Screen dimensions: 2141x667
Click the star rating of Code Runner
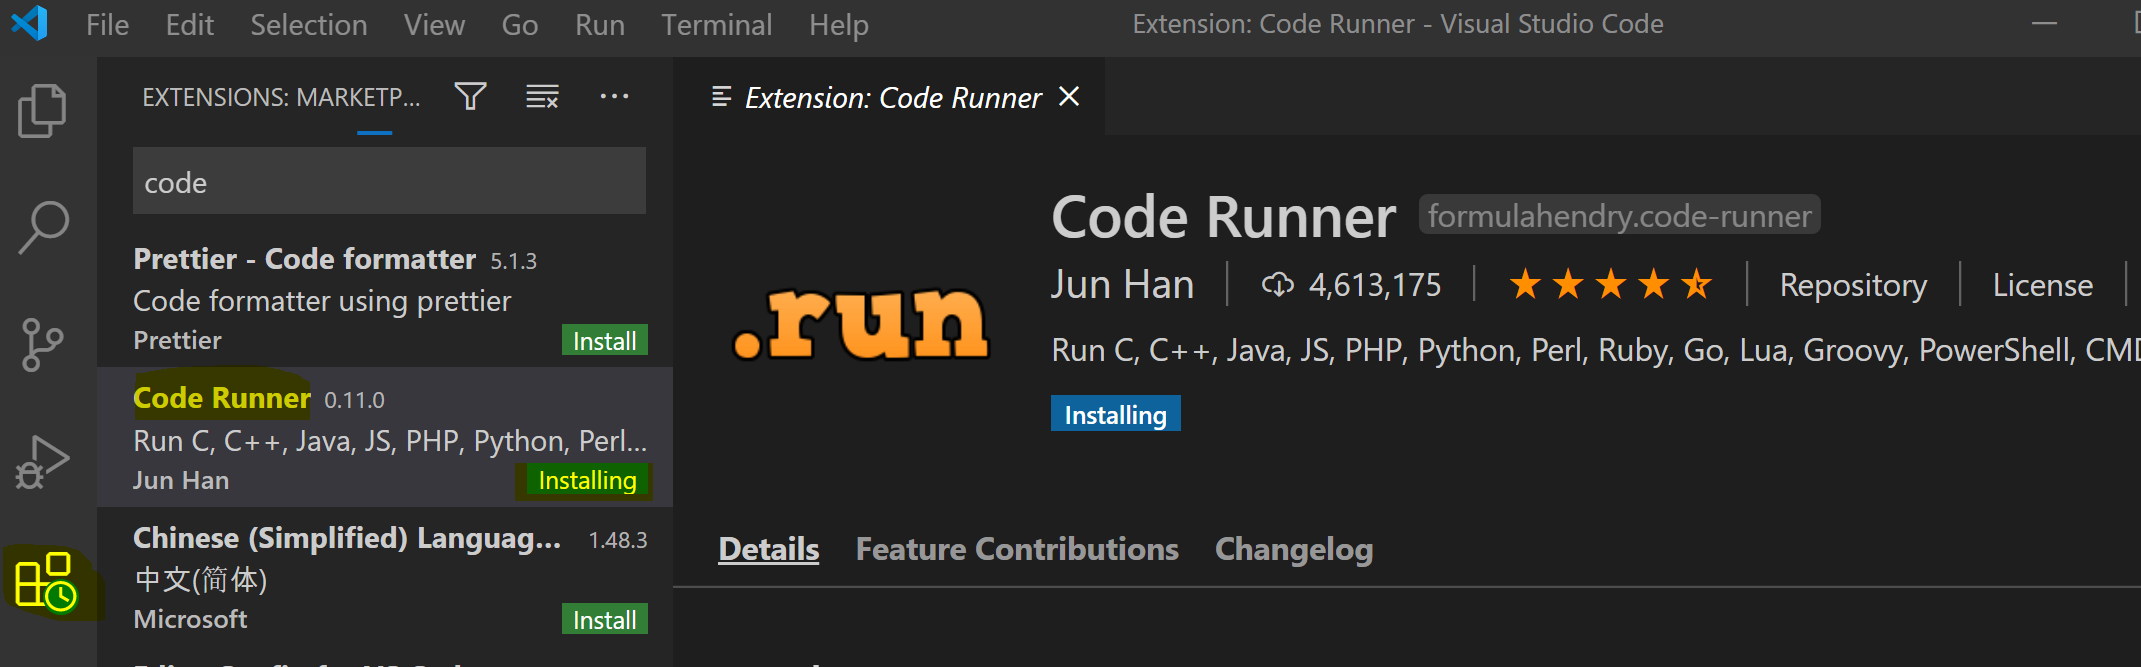pos(1610,285)
